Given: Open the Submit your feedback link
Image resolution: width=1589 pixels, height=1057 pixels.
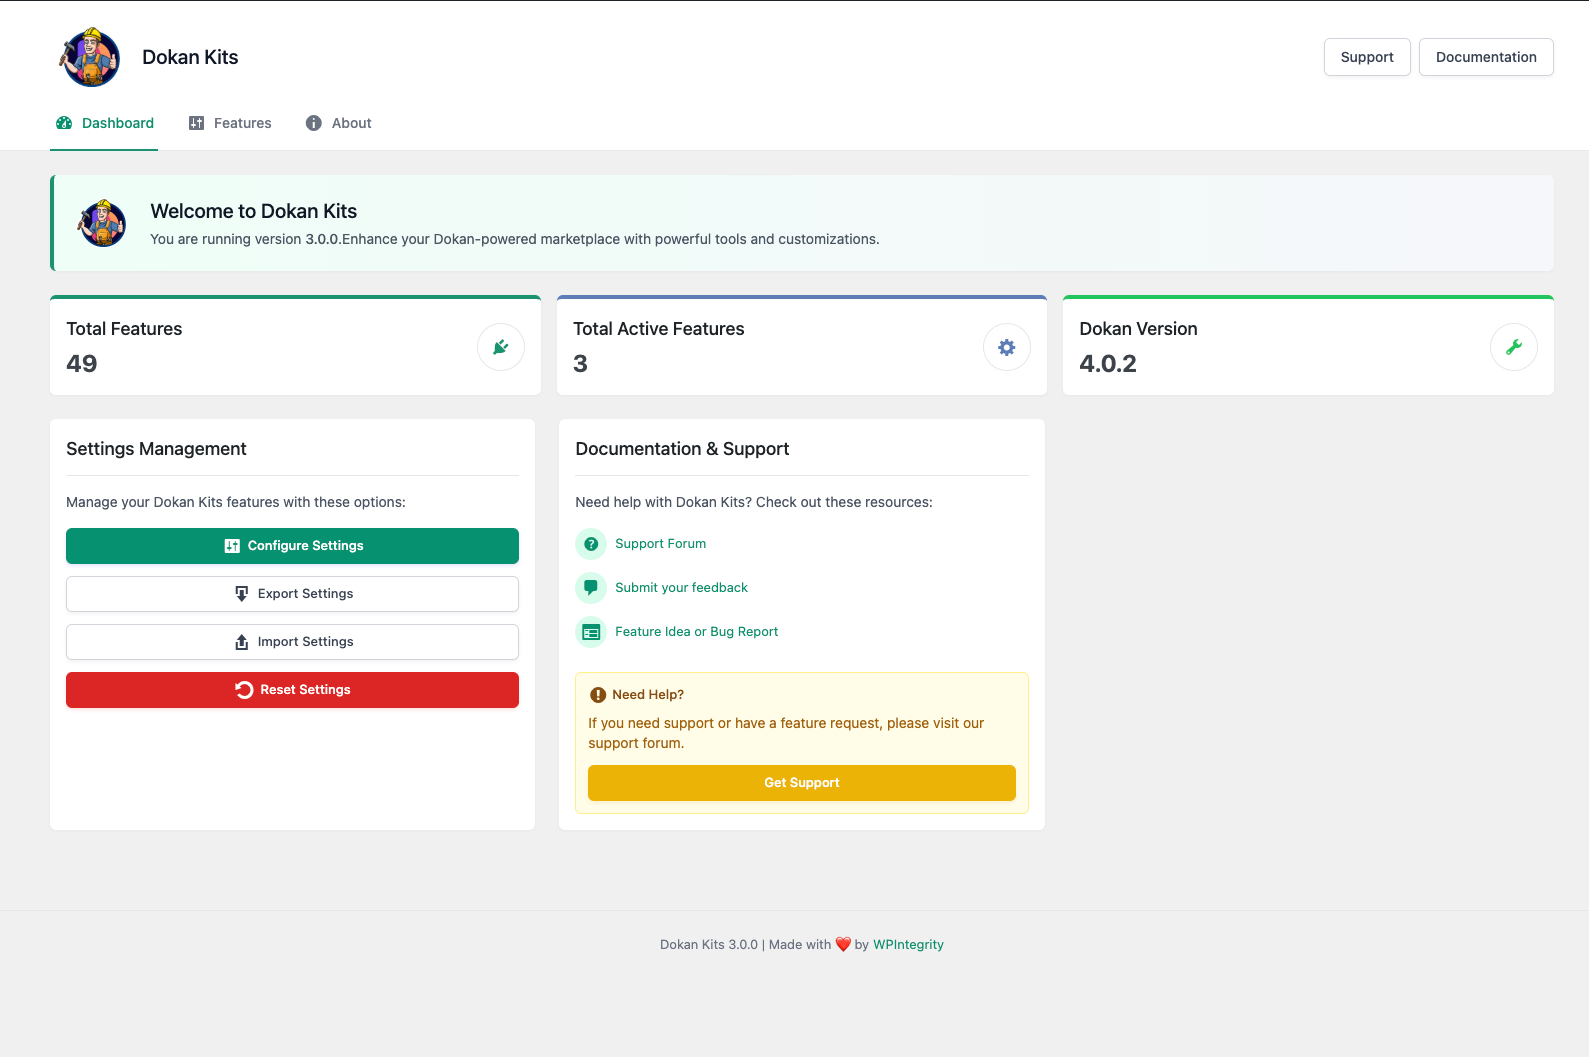Looking at the screenshot, I should [681, 588].
